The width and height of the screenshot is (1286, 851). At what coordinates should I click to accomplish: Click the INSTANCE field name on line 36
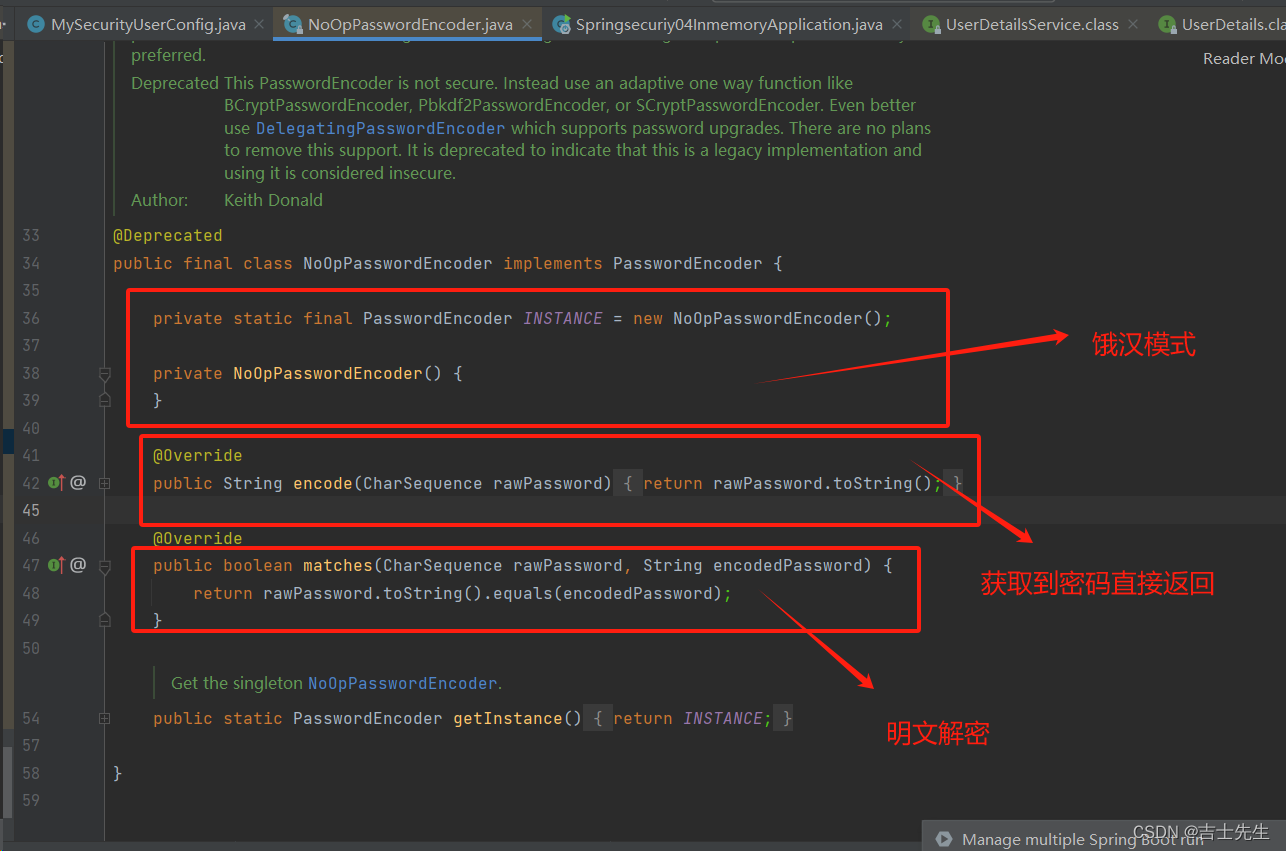tap(563, 319)
